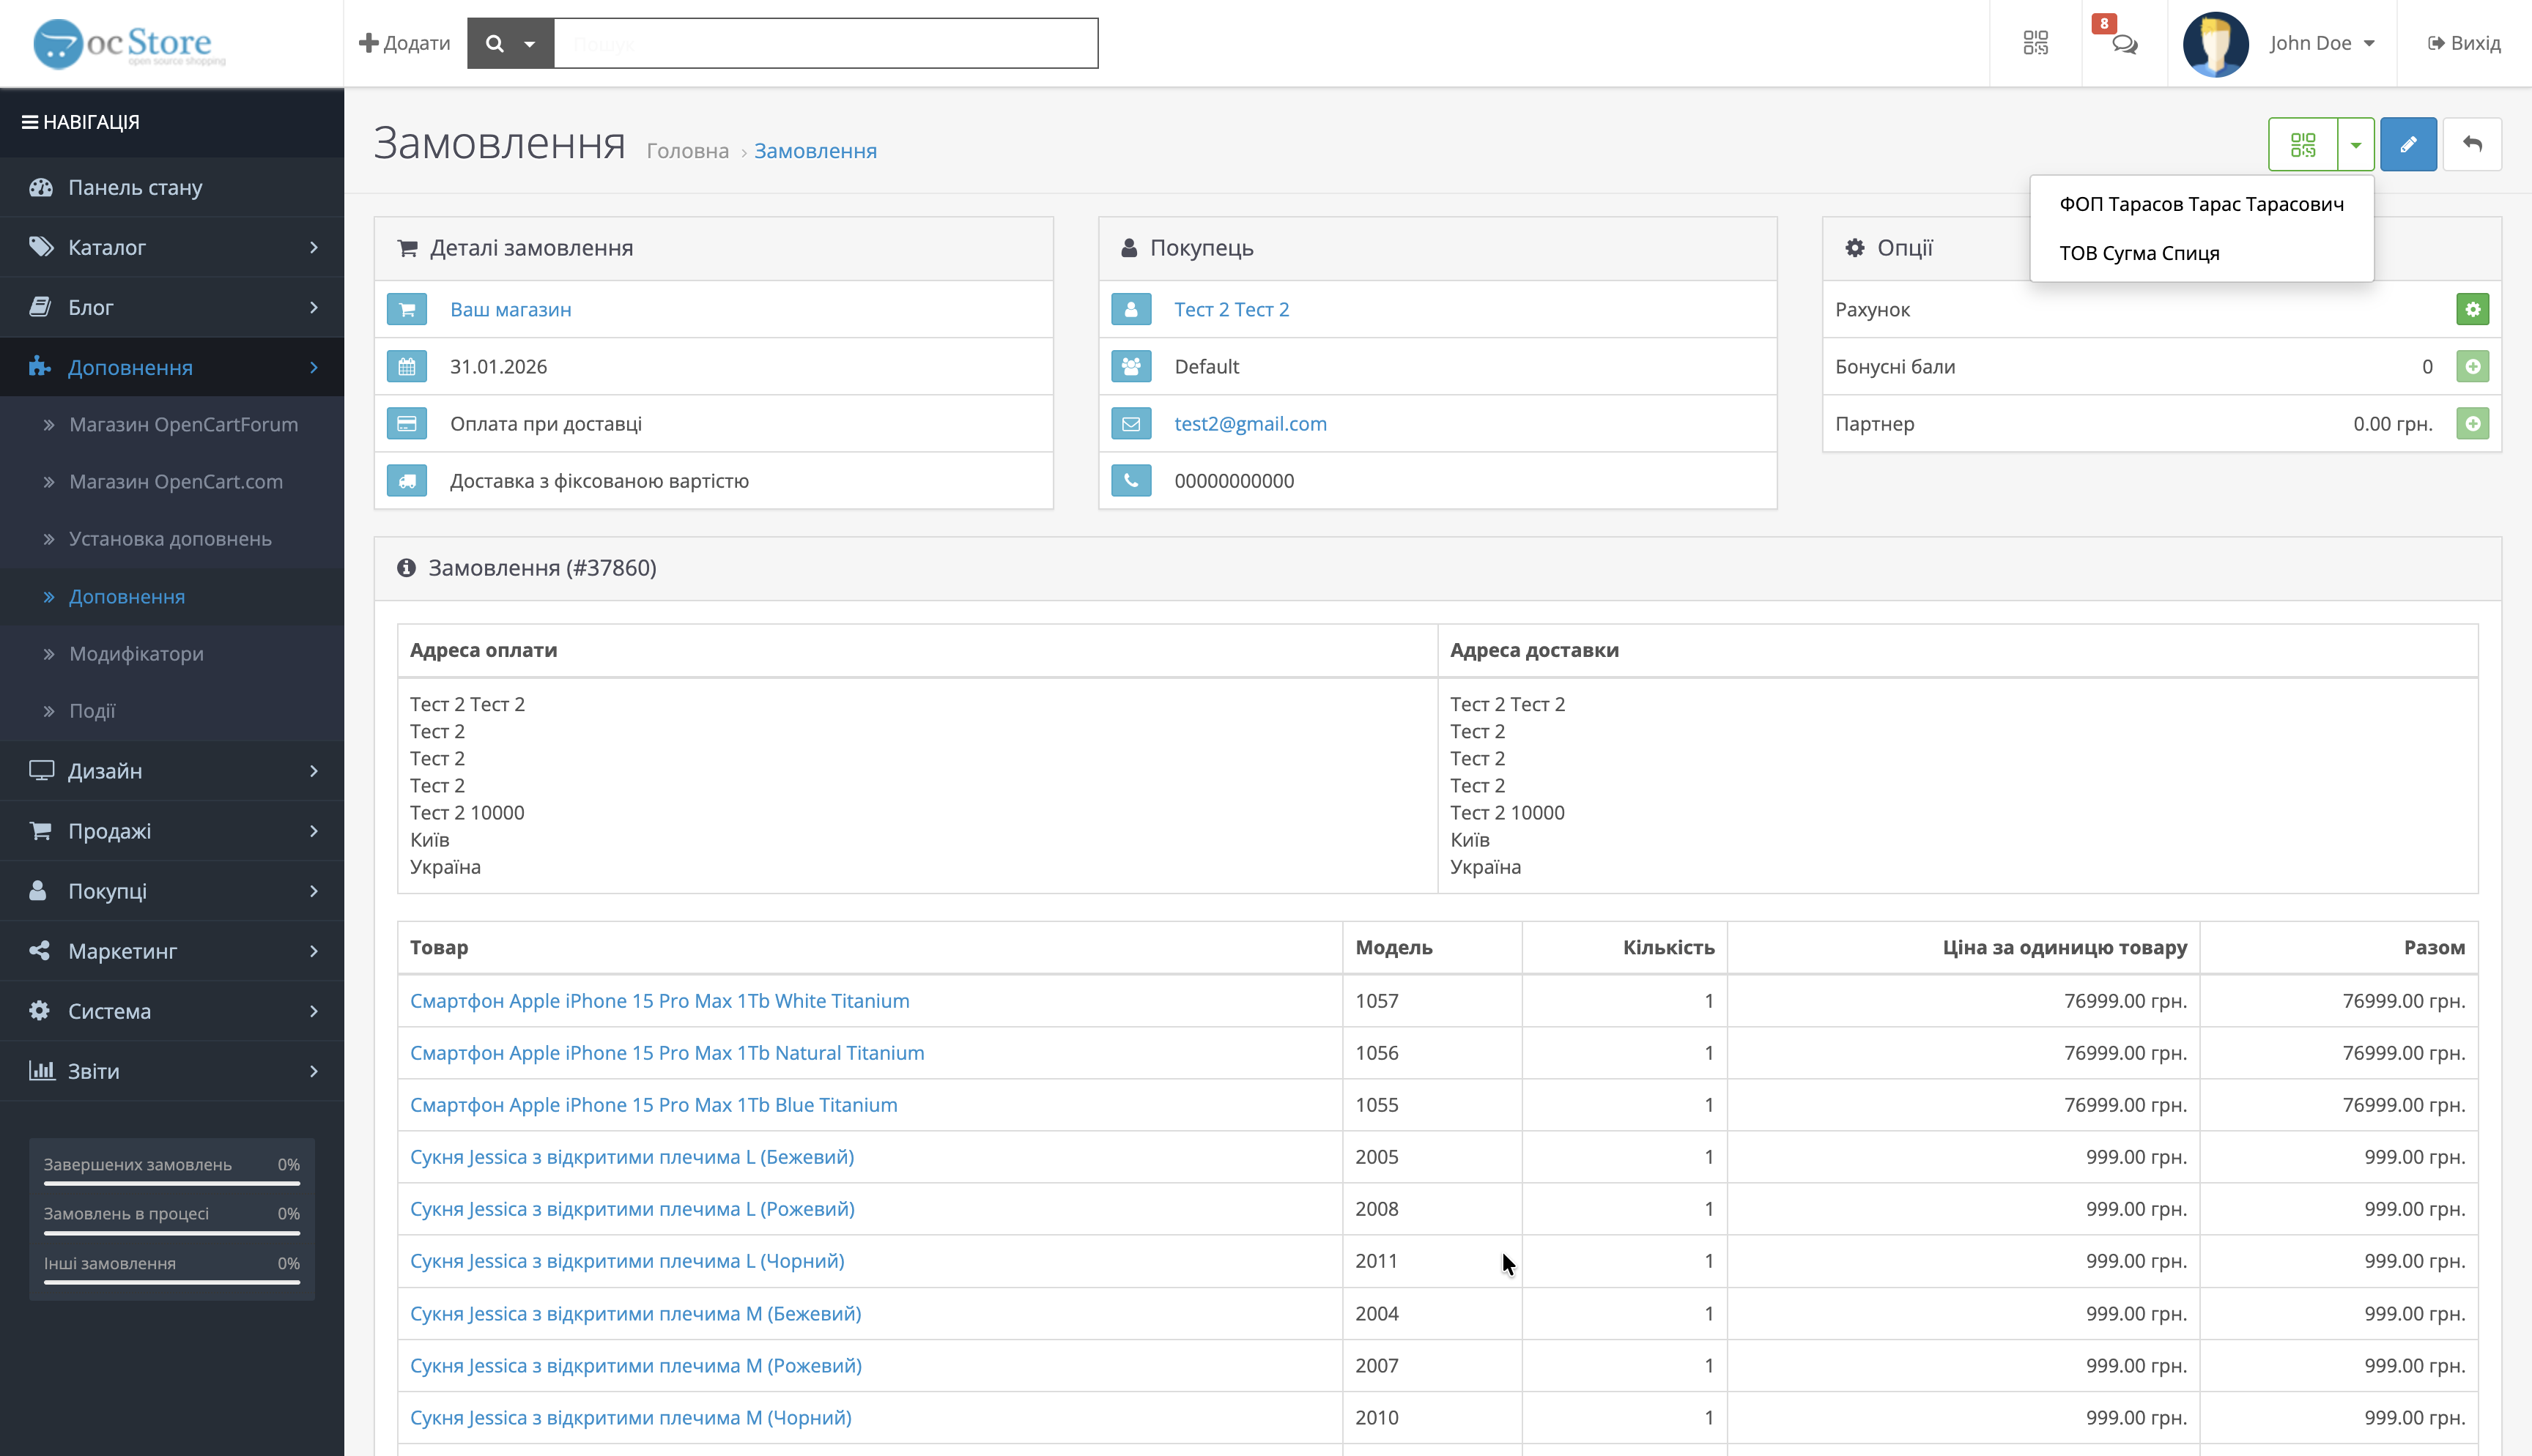Click the QR scanner icon in header
The height and width of the screenshot is (1456, 2532).
click(2035, 43)
